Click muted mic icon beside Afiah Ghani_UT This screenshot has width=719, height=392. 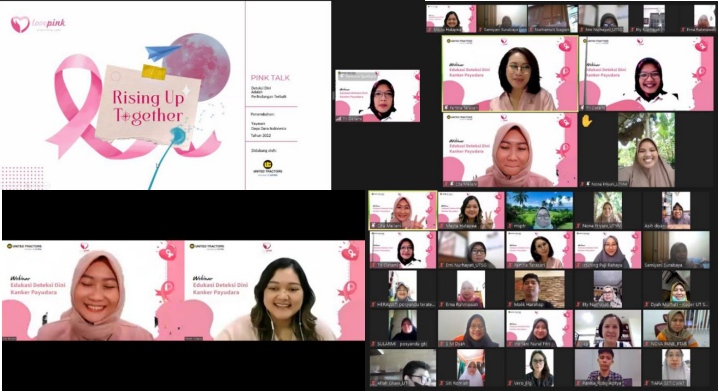click(x=374, y=383)
